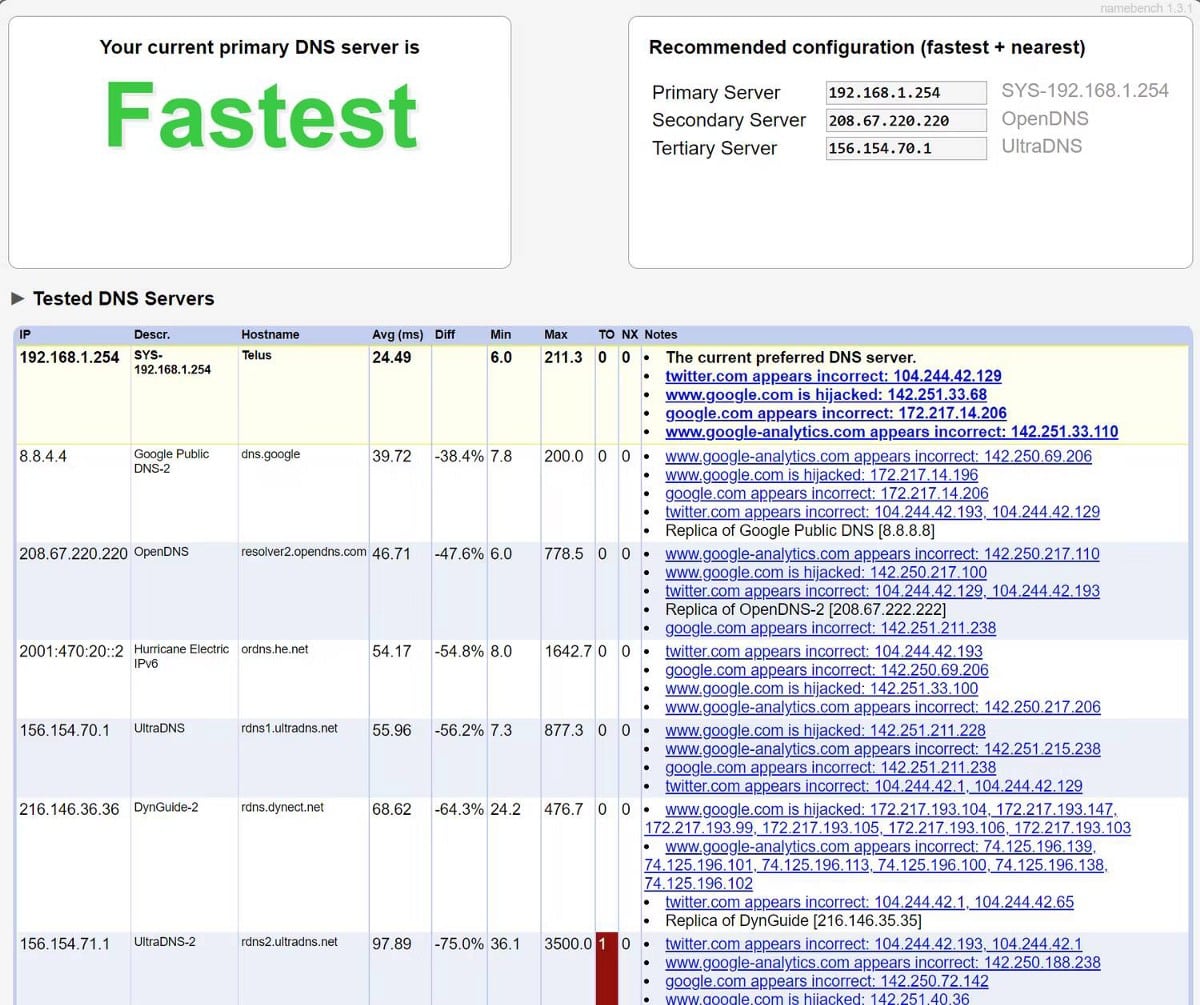Select the Secondary Server OpenDNS field
Screen dimensions: 1200x1005
[905, 120]
